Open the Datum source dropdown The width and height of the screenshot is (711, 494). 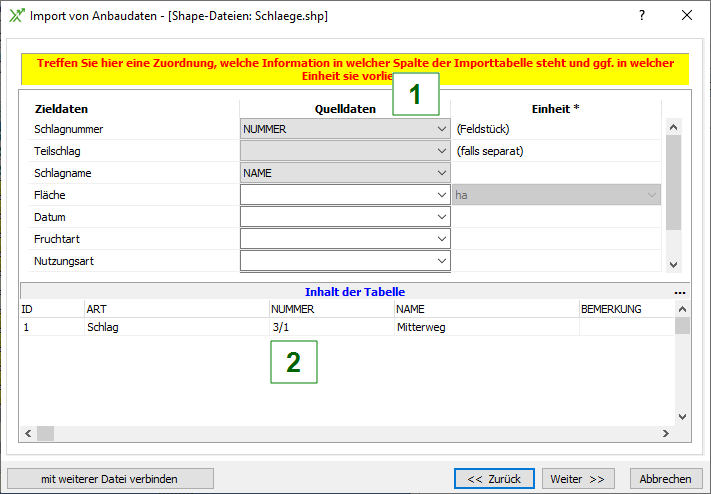coord(345,217)
